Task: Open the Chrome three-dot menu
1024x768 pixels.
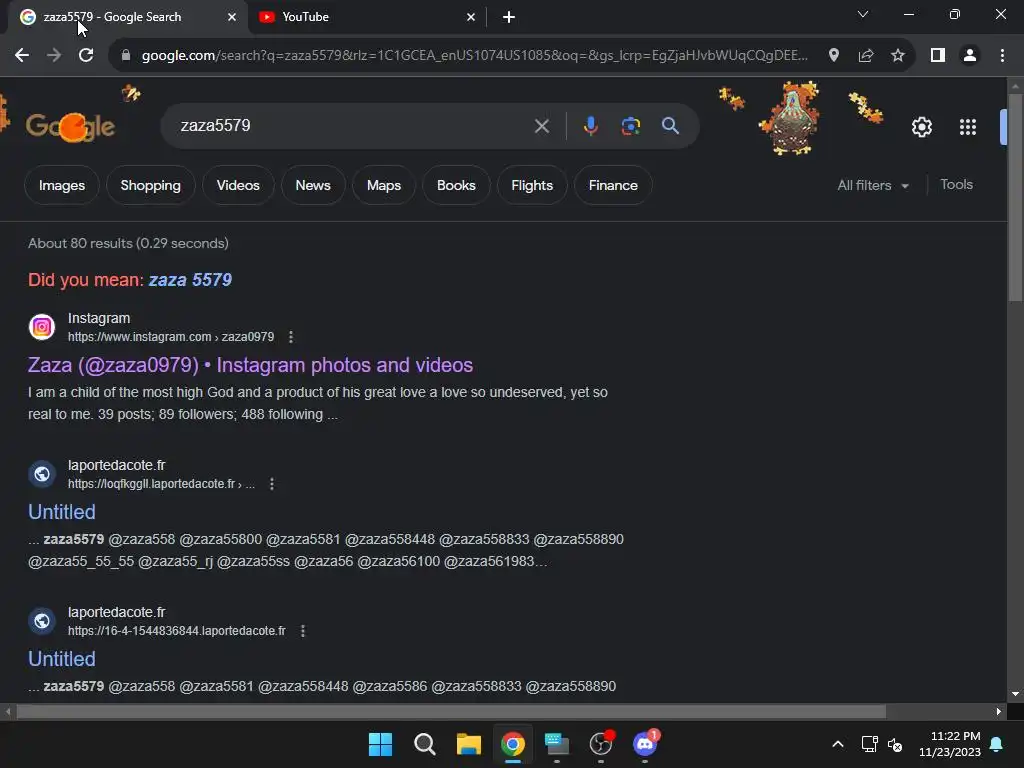Action: [1002, 56]
